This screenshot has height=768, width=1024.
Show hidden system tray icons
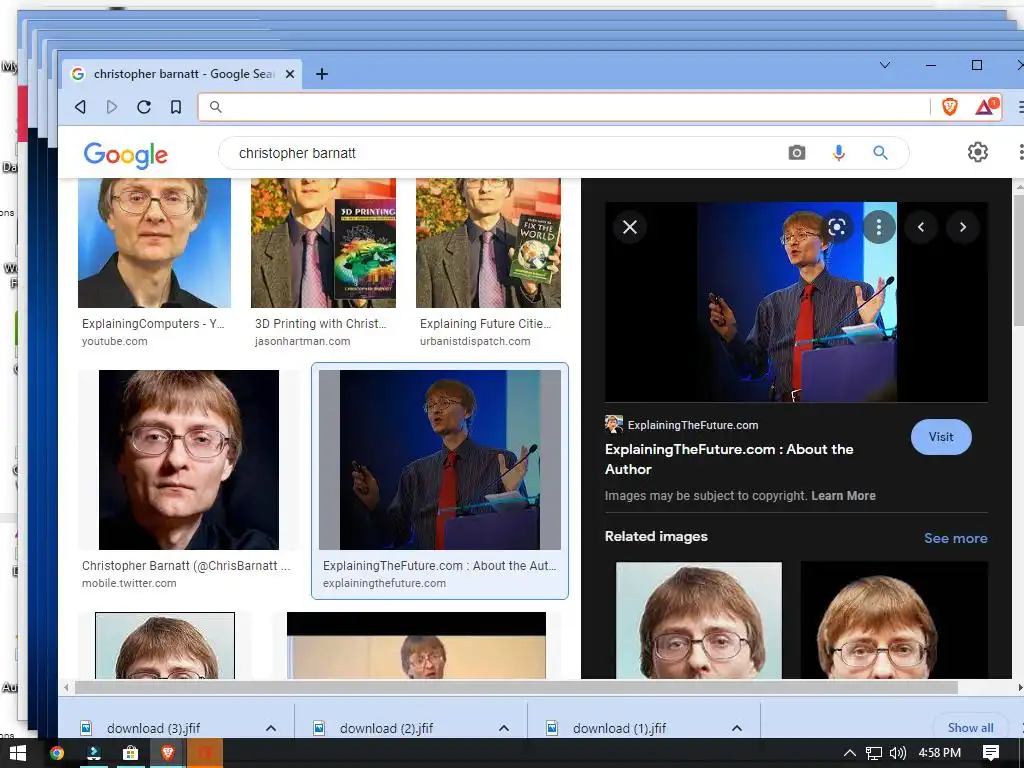[850, 753]
